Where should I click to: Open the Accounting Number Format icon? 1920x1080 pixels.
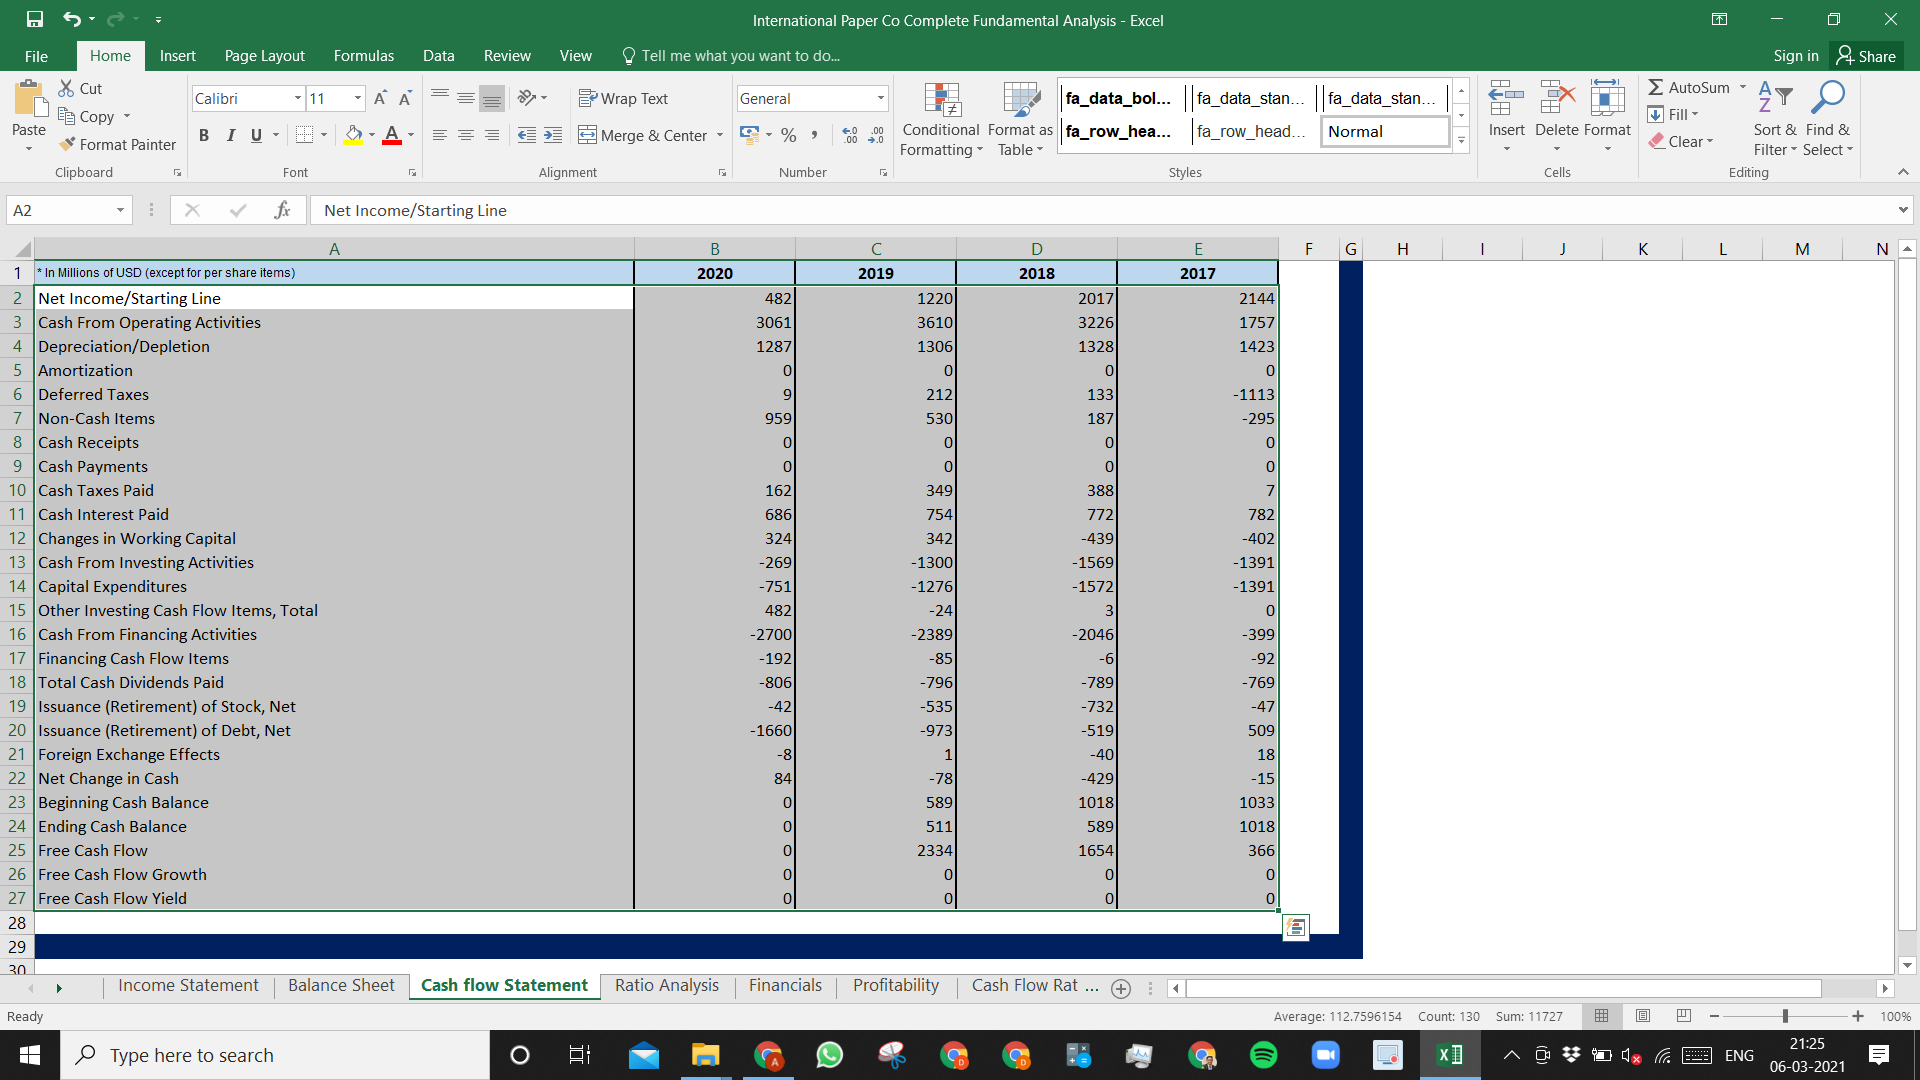click(x=748, y=135)
